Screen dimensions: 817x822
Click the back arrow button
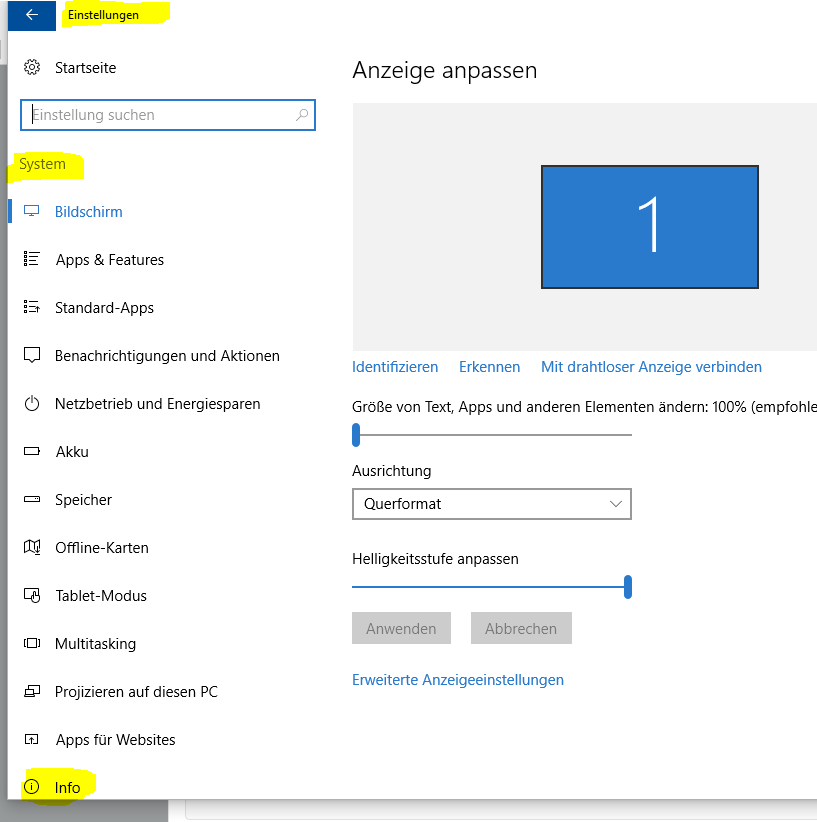31,15
